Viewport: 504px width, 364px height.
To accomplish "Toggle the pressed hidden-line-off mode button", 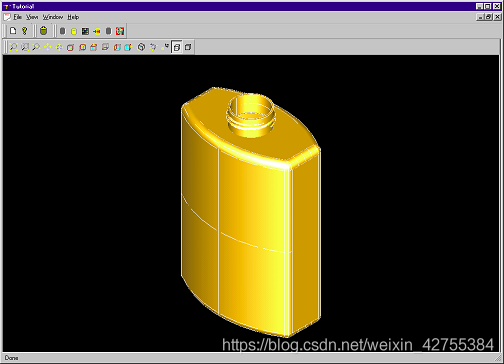I will point(177,47).
